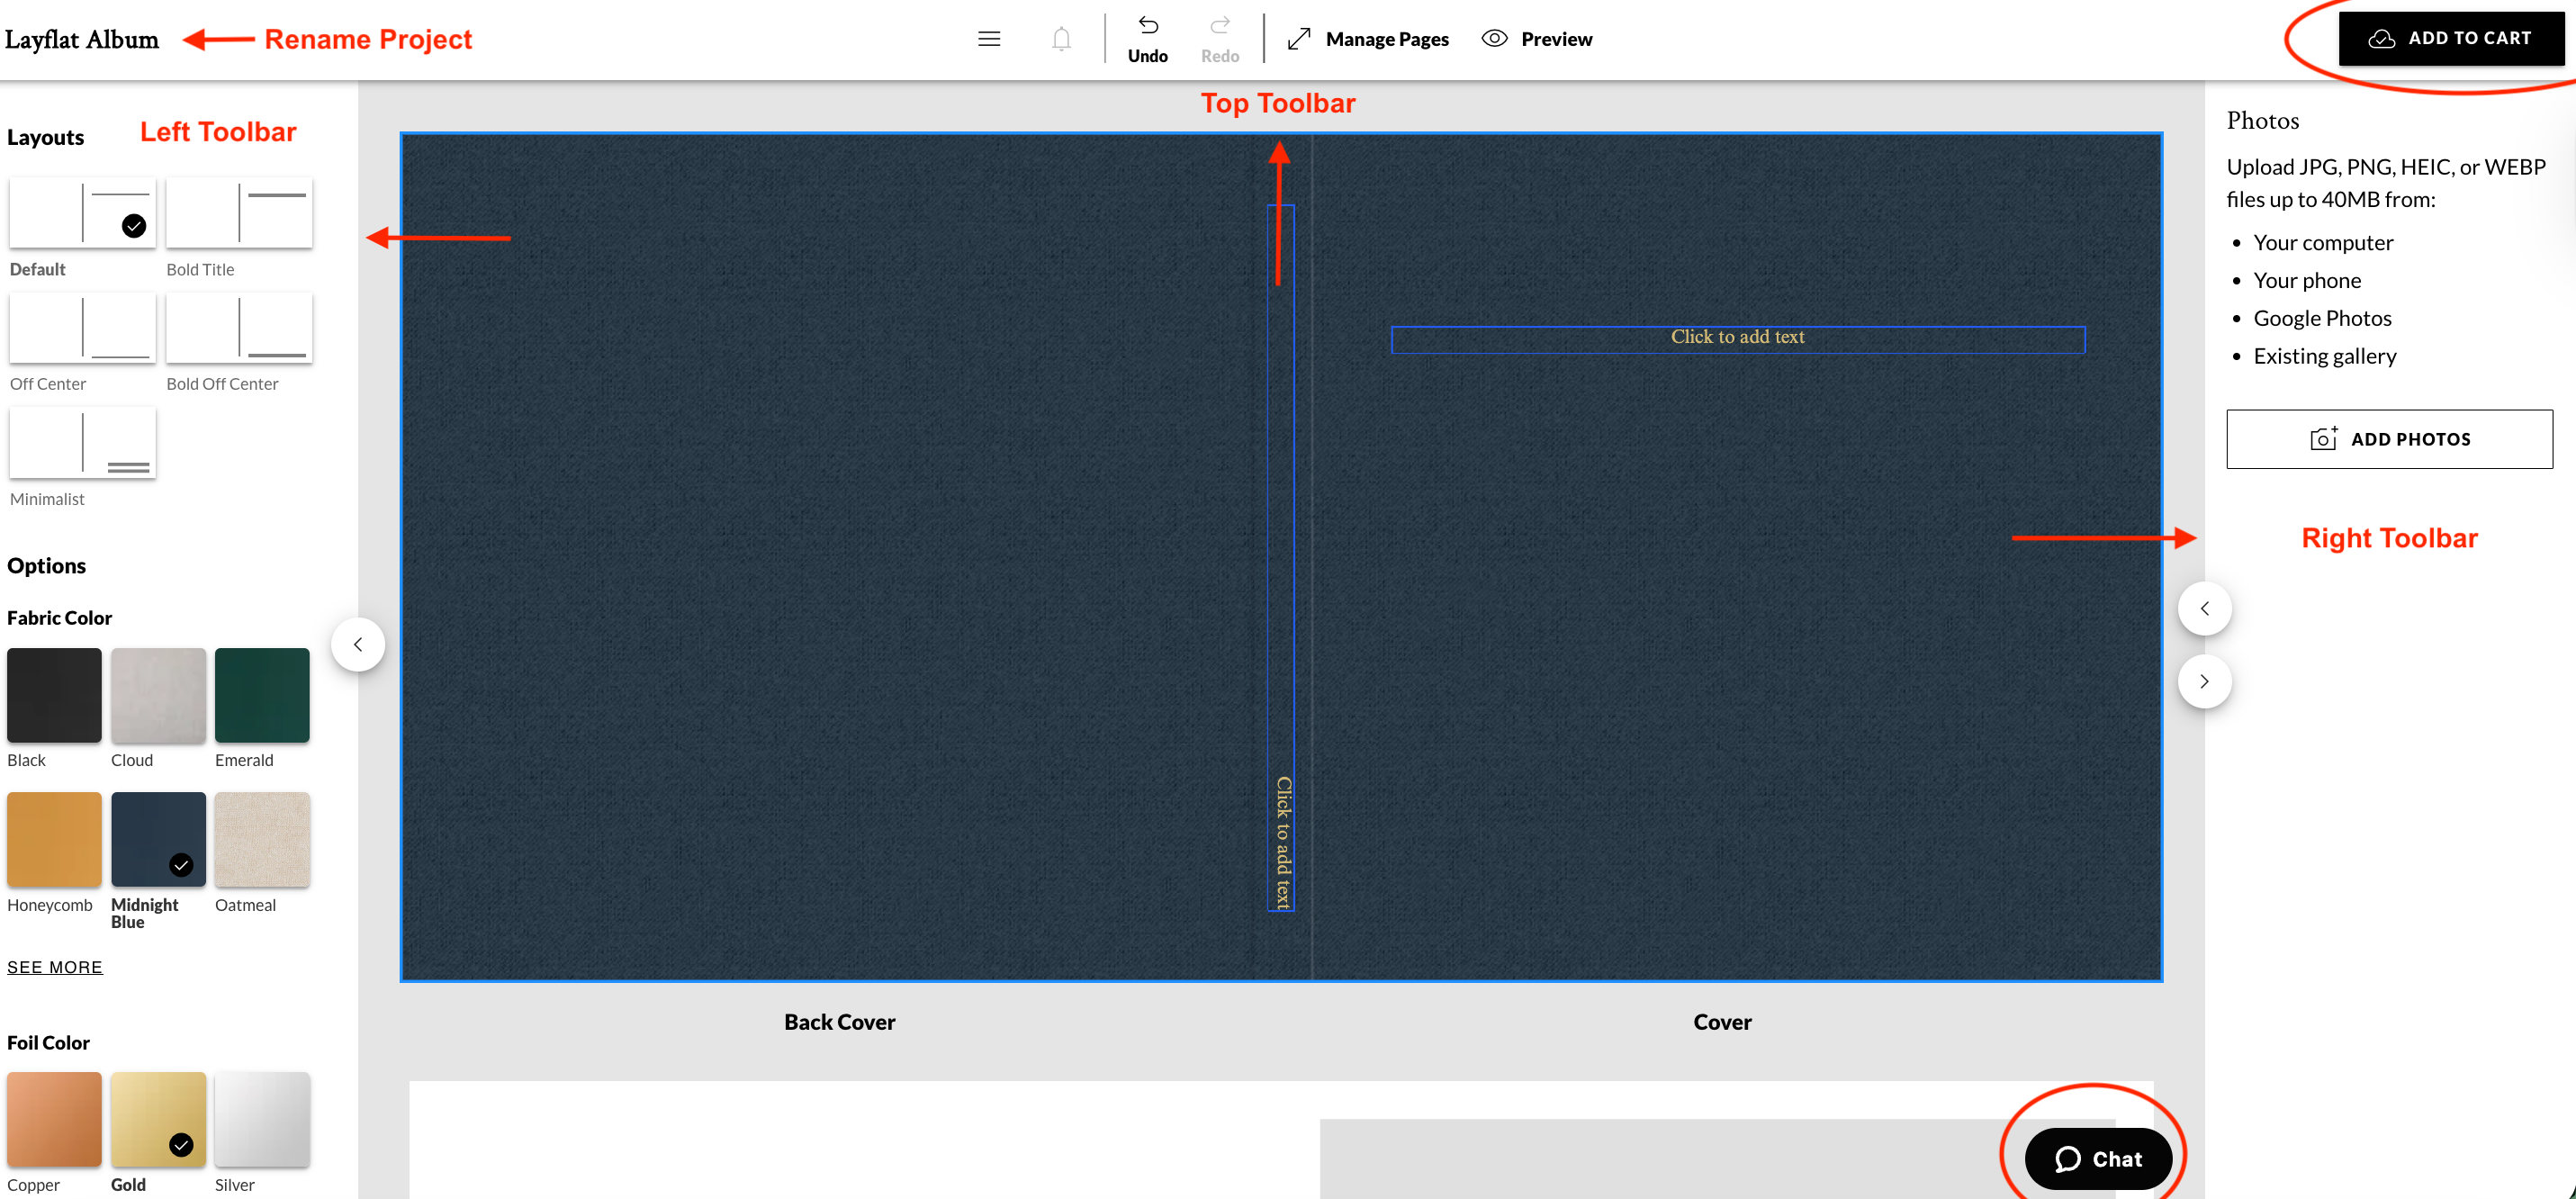The width and height of the screenshot is (2576, 1199).
Task: Select the Emerald fabric color
Action: click(261, 695)
